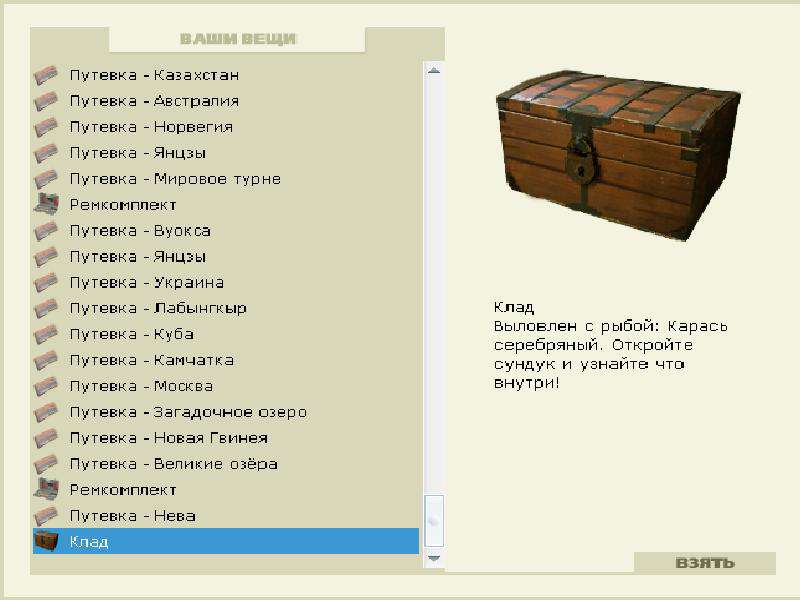Click the Ваши вещи header
The width and height of the screenshot is (800, 600).
tap(239, 37)
